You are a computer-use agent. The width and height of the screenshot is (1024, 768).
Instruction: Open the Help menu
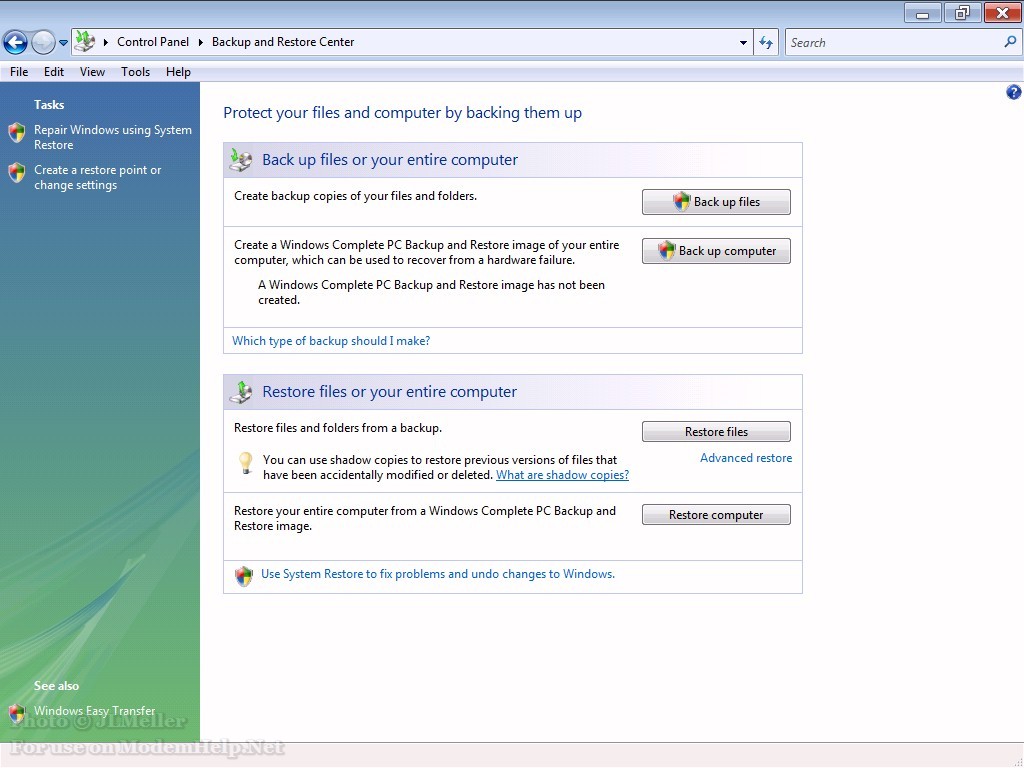coord(178,72)
